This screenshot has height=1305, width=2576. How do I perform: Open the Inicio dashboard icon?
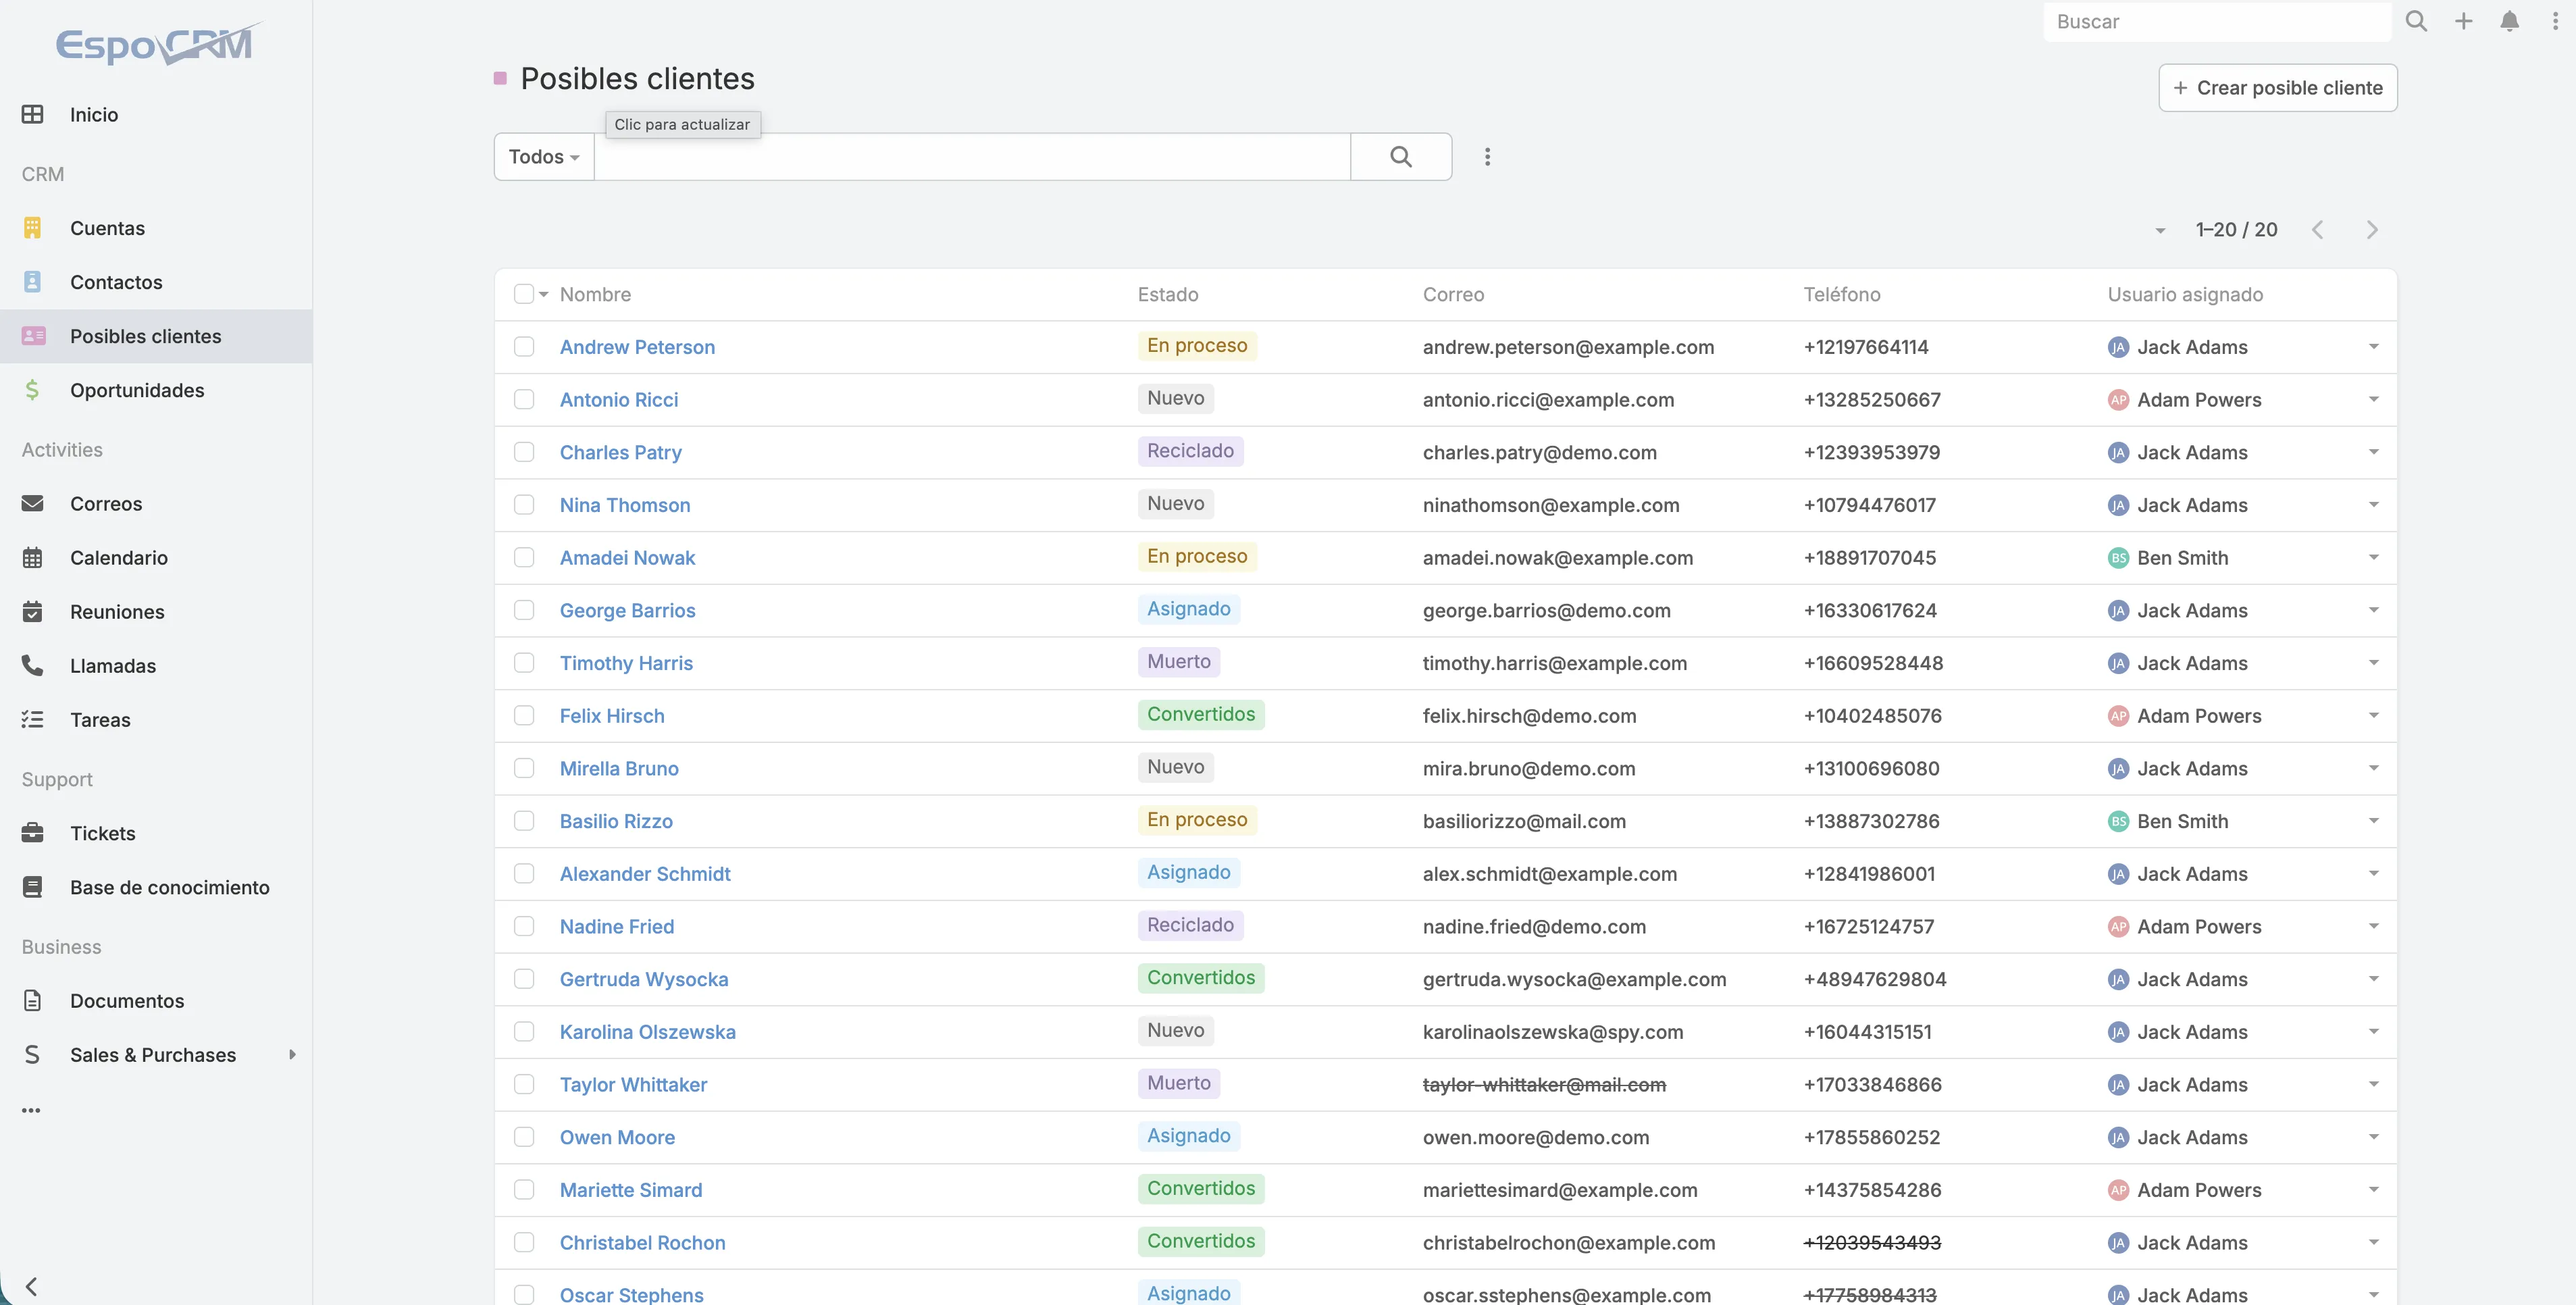33,113
